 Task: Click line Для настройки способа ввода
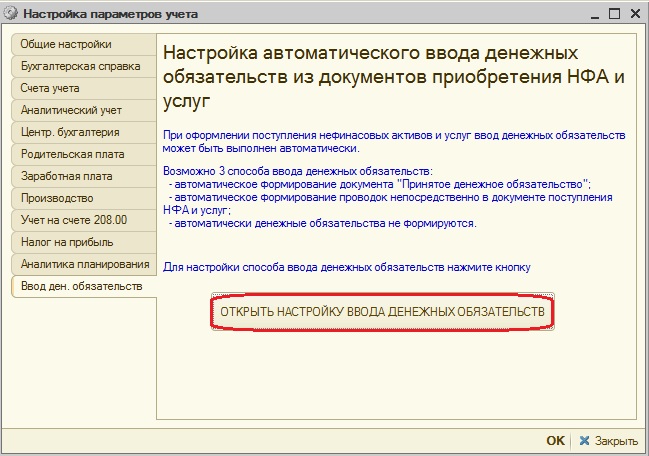point(347,267)
